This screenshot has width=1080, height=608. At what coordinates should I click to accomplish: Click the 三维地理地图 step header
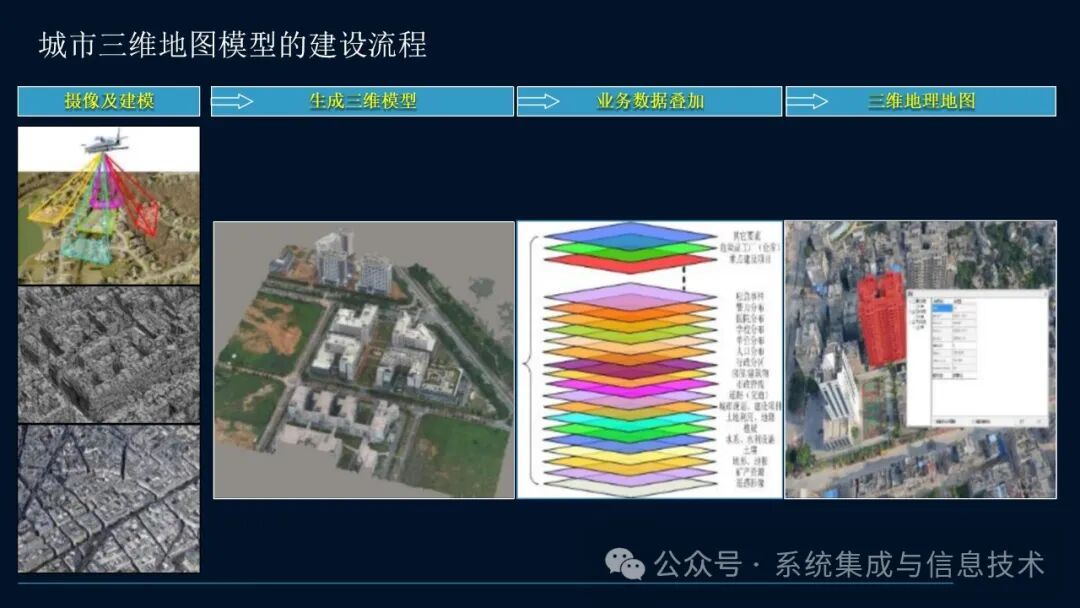pos(921,101)
